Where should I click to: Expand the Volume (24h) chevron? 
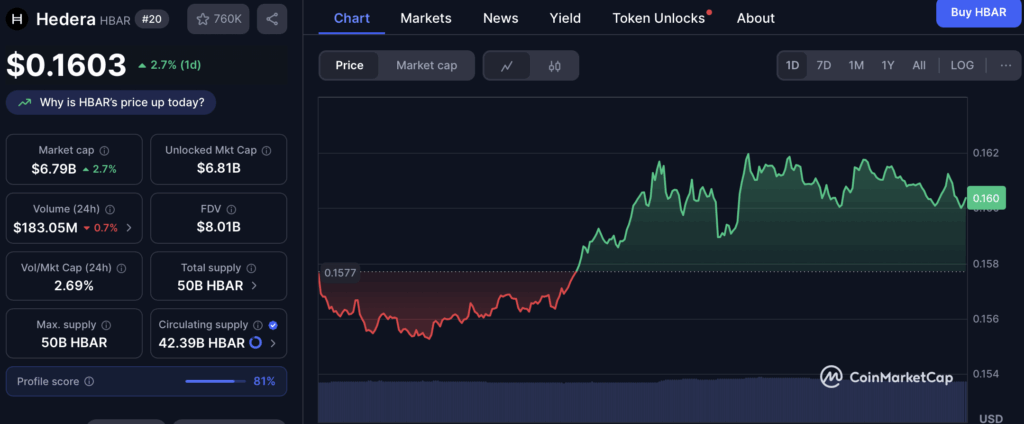point(129,227)
